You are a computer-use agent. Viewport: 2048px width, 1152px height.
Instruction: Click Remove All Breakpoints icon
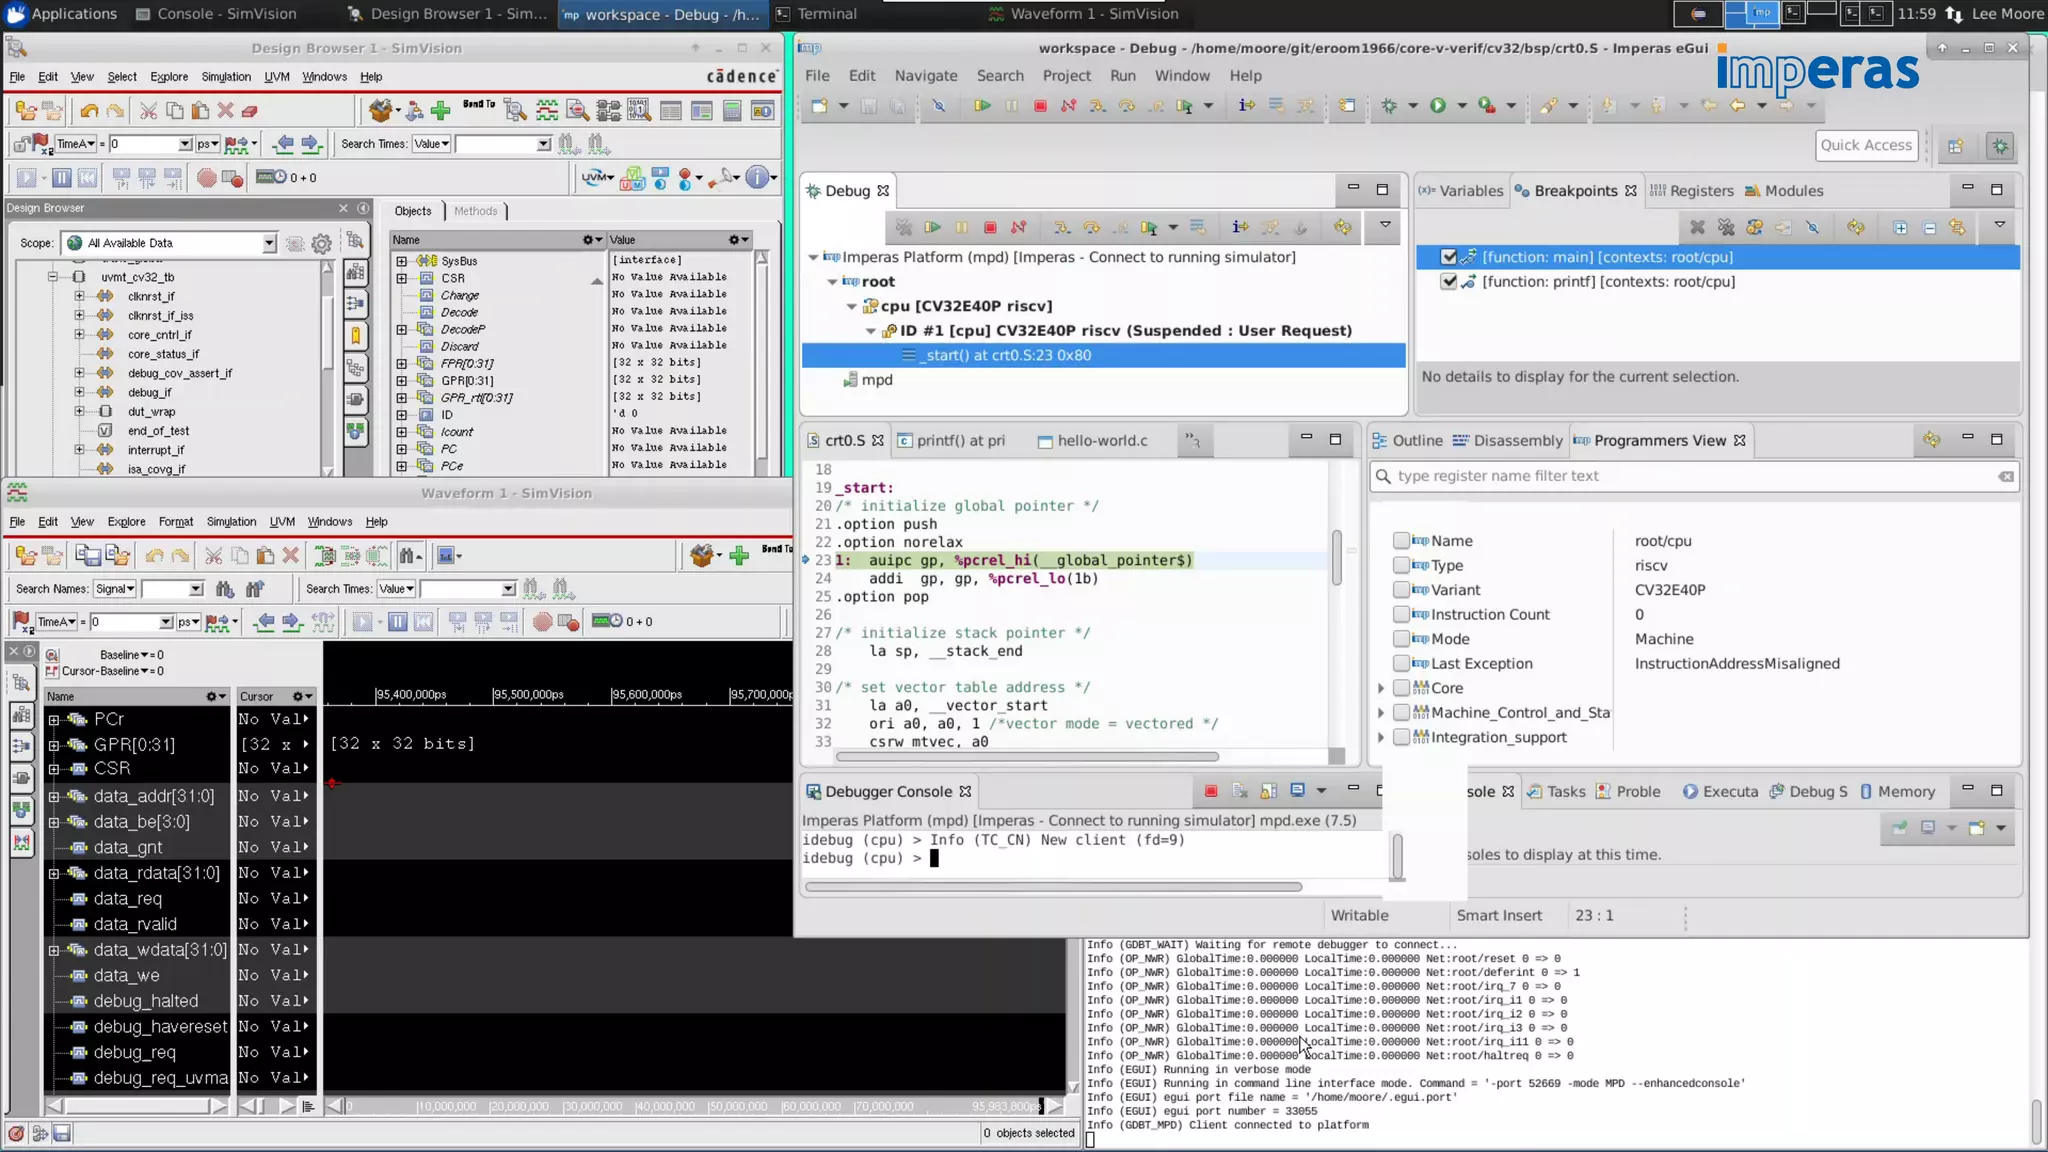tap(1726, 228)
